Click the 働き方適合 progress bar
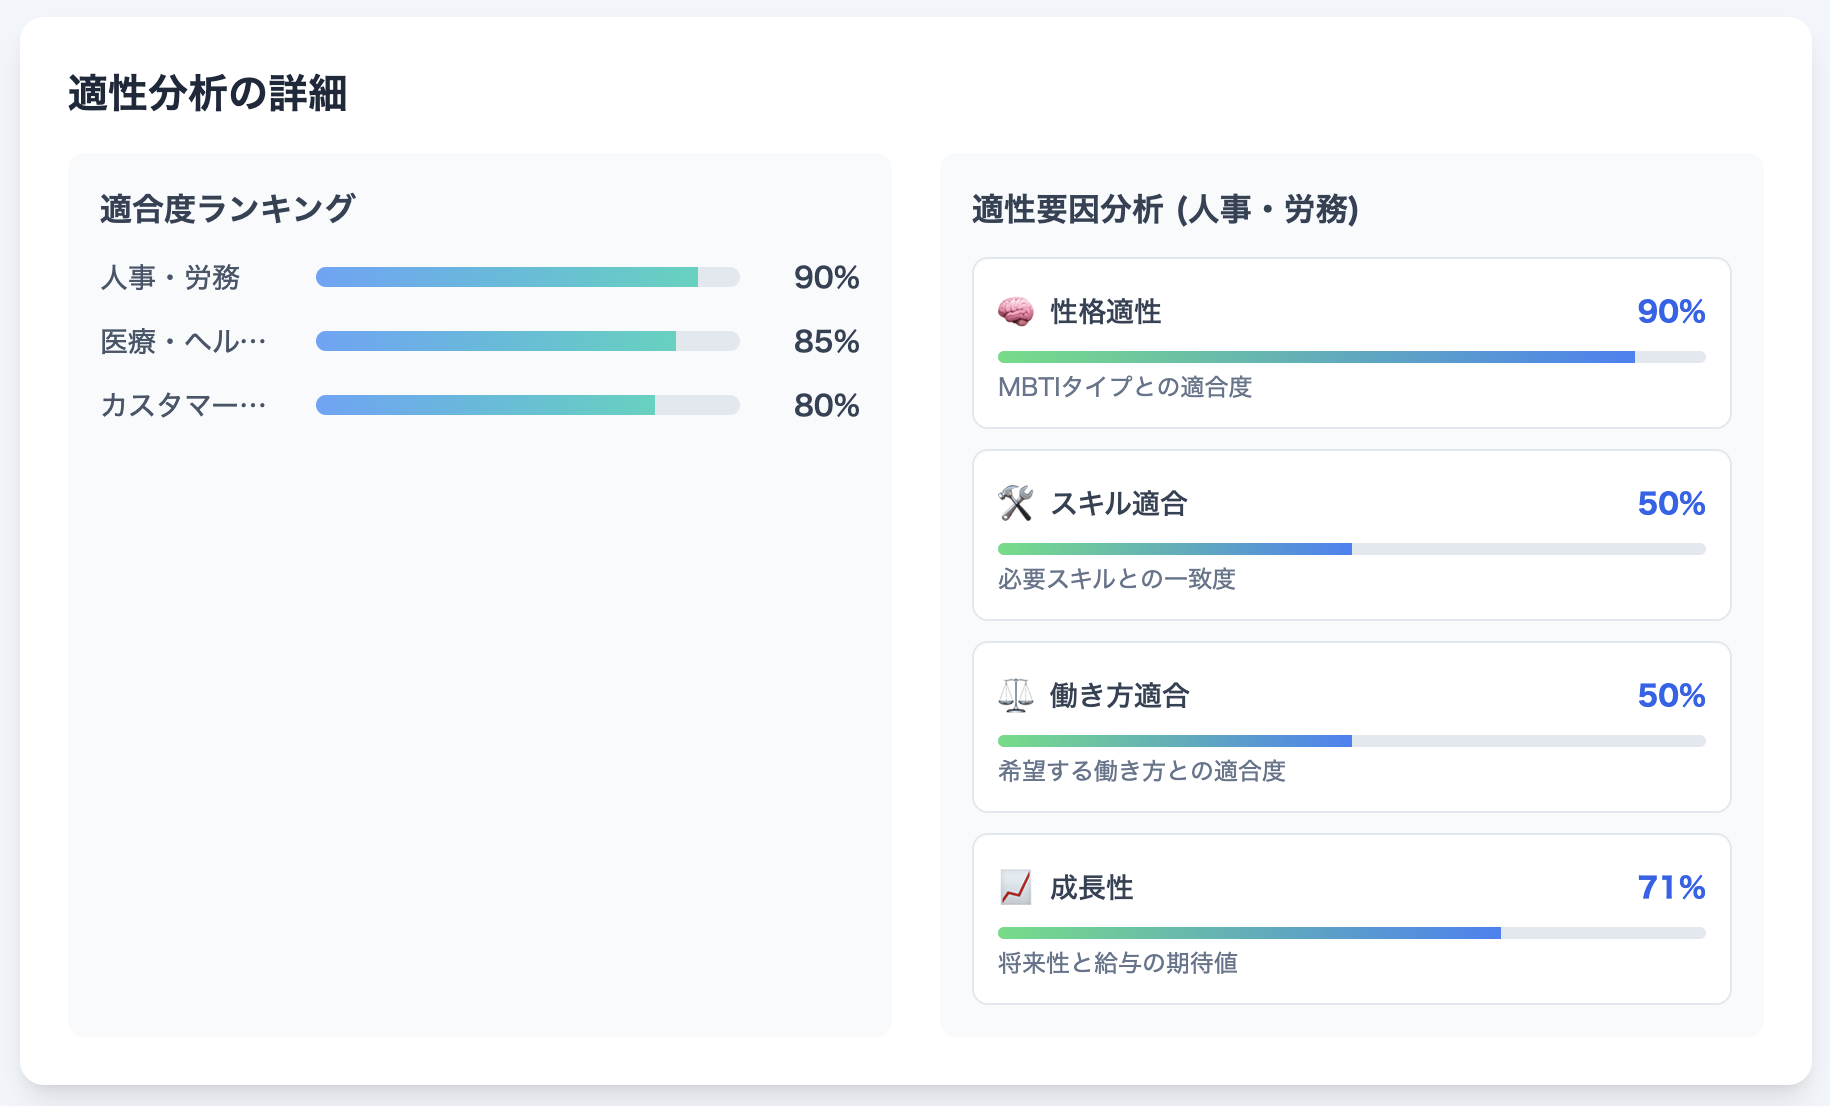 [x=1351, y=741]
